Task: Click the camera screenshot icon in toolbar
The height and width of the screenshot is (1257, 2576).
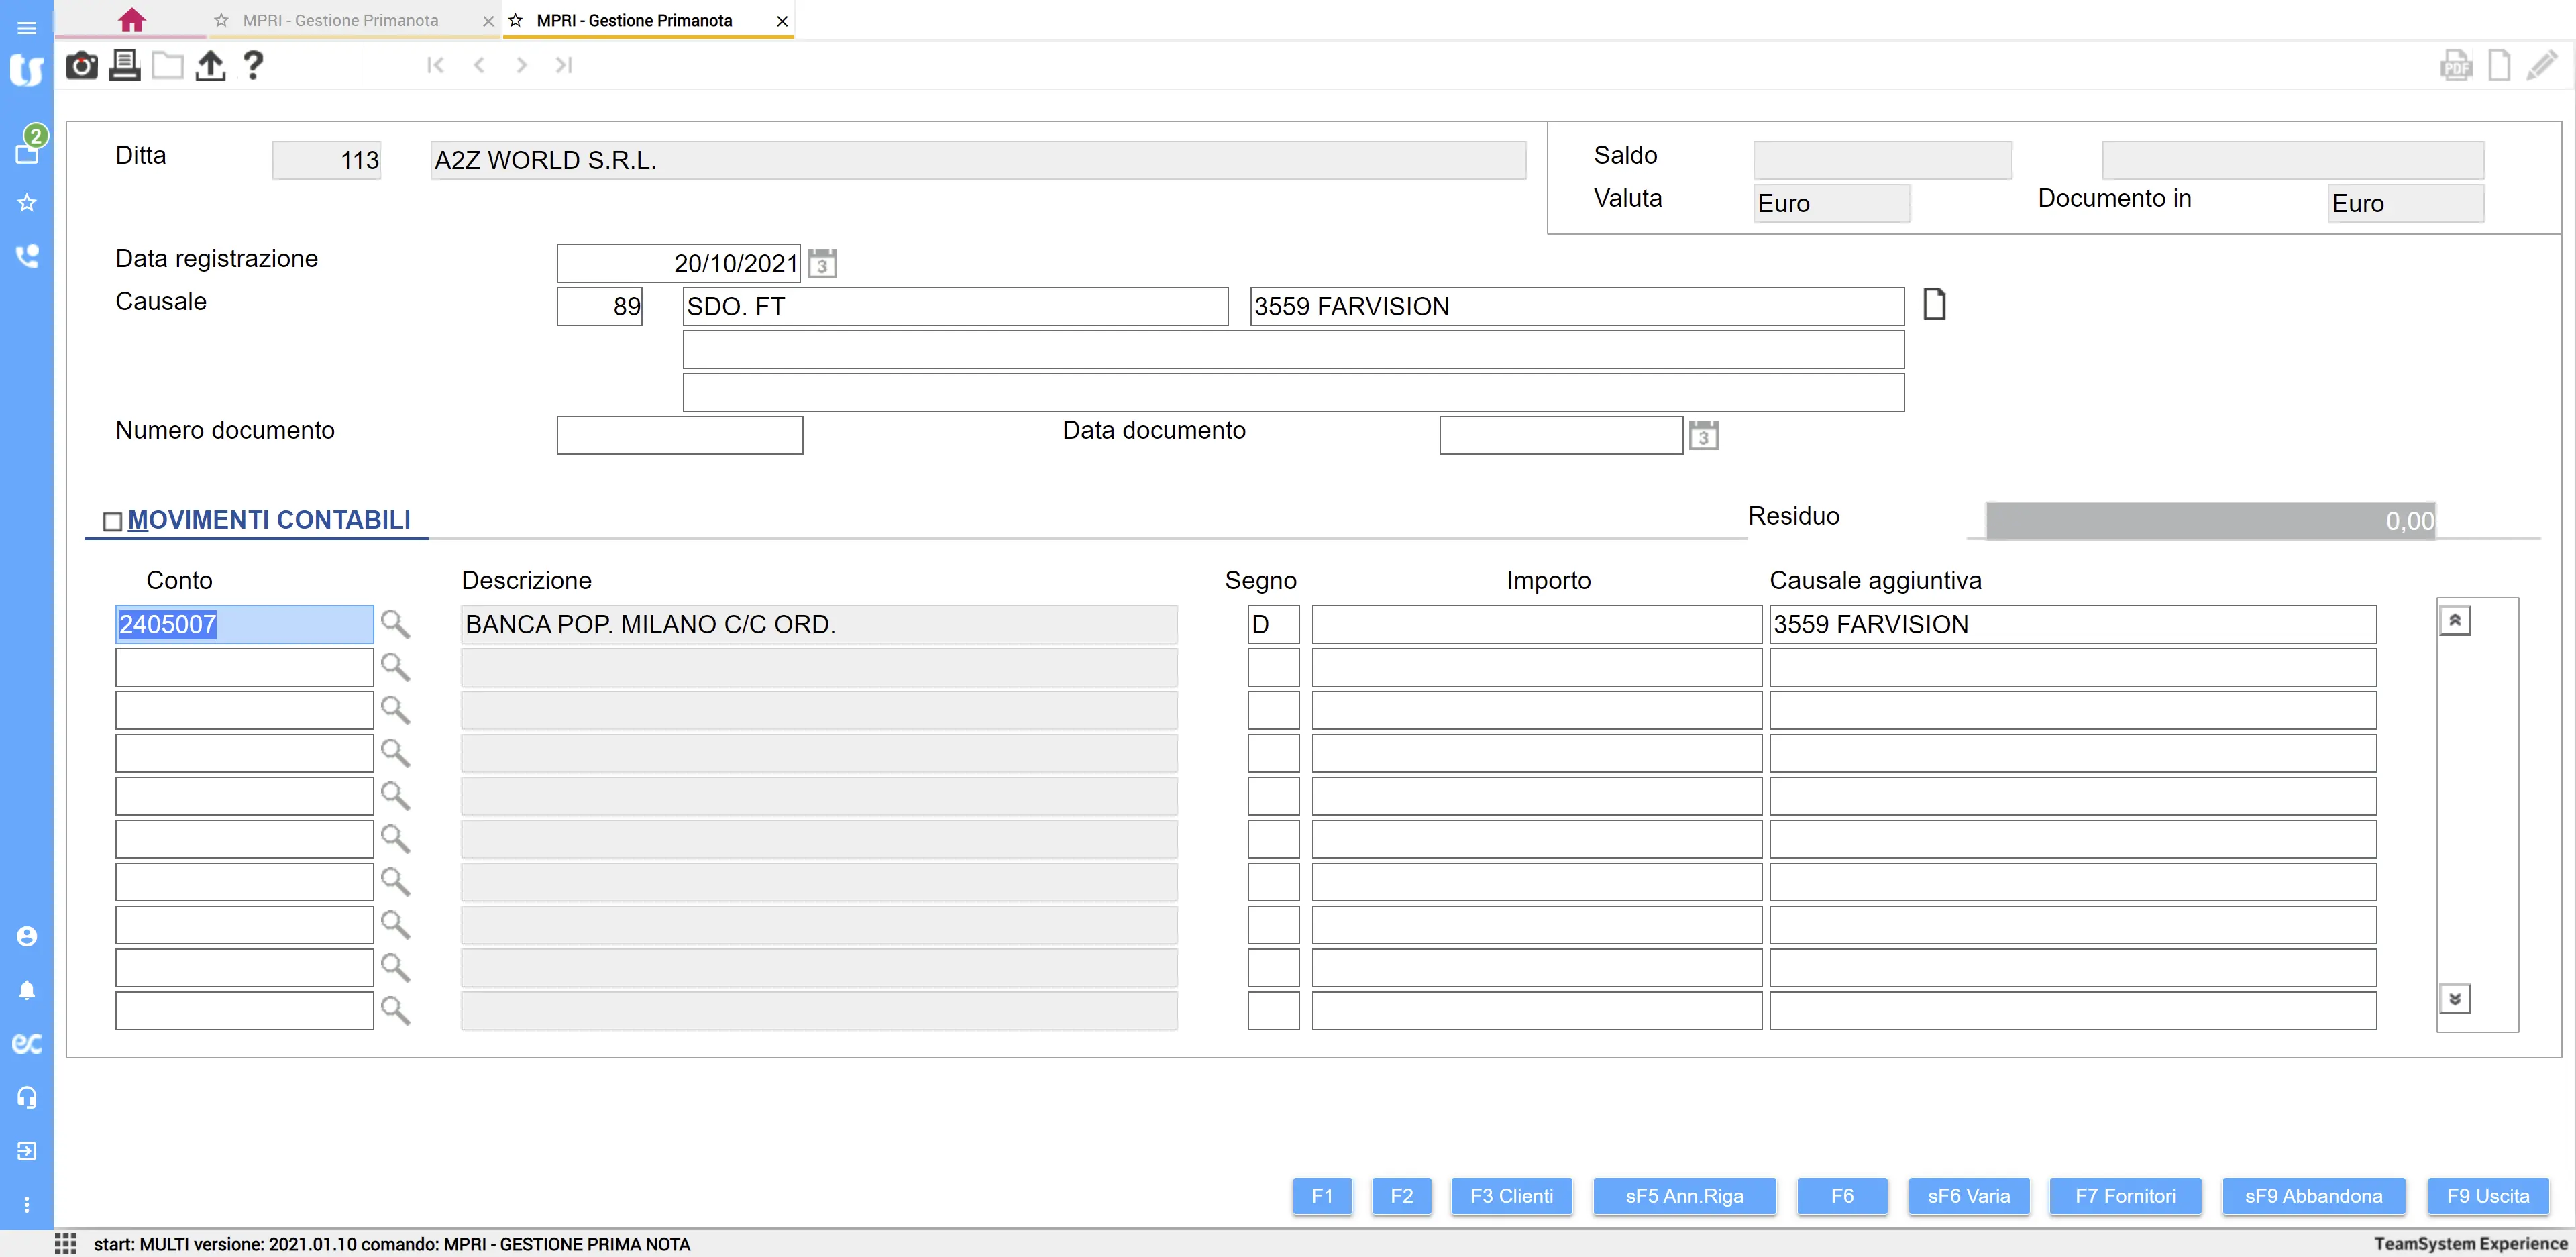Action: tap(81, 66)
